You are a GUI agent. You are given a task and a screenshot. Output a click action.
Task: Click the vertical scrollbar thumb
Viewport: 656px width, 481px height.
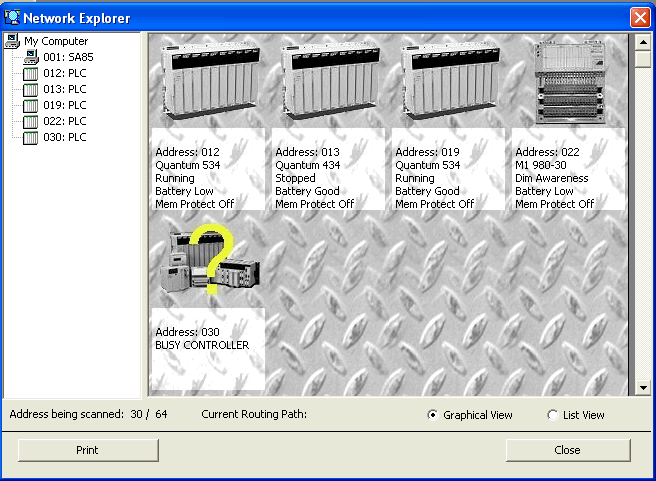(643, 59)
